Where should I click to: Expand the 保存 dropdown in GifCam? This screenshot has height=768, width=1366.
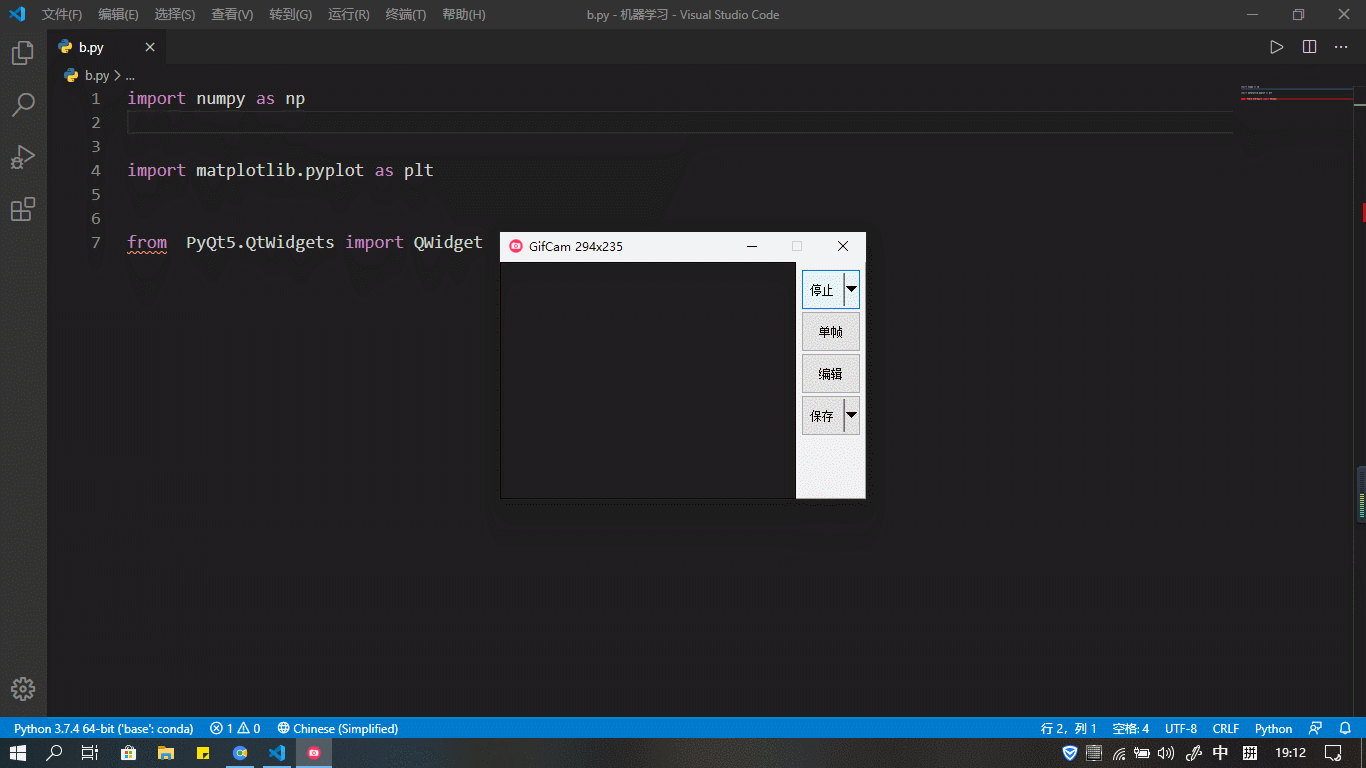(x=851, y=415)
